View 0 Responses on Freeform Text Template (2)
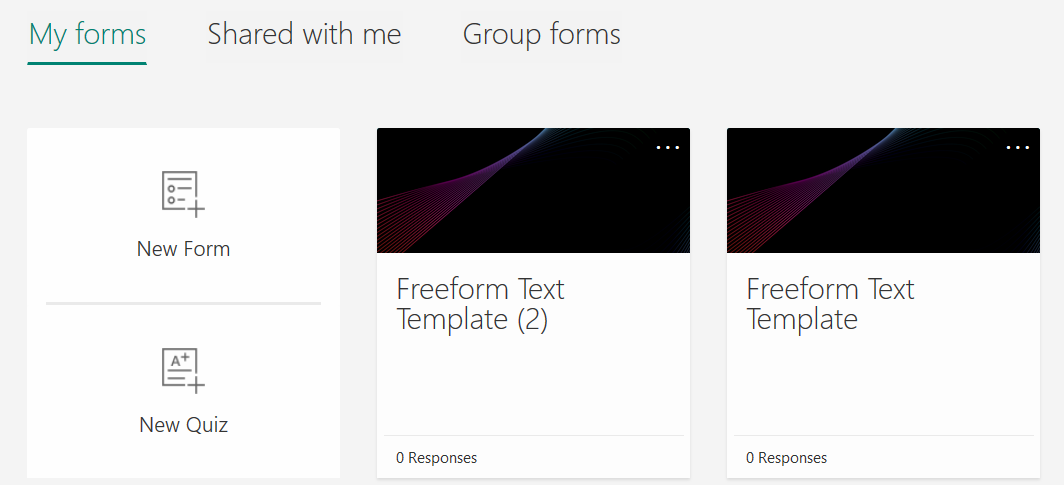The width and height of the screenshot is (1064, 485). click(x=436, y=458)
